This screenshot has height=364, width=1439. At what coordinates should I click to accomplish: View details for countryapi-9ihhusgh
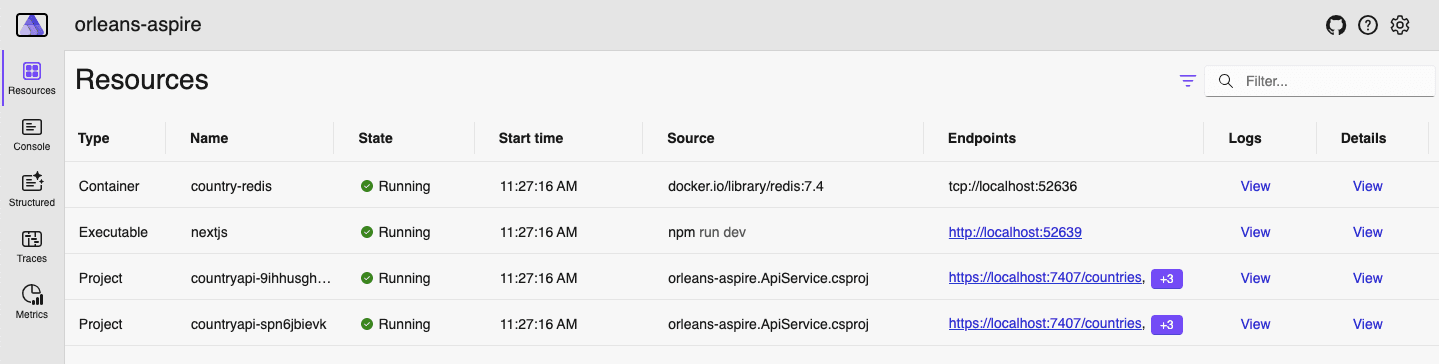(x=1367, y=278)
